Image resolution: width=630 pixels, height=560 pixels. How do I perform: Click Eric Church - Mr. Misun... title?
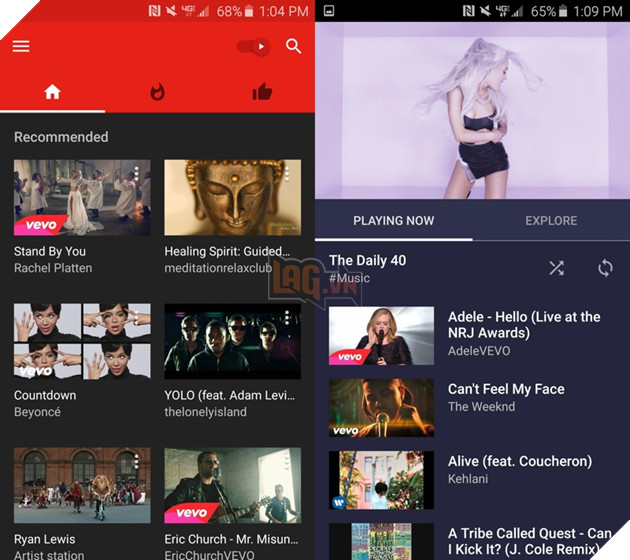coord(231,539)
